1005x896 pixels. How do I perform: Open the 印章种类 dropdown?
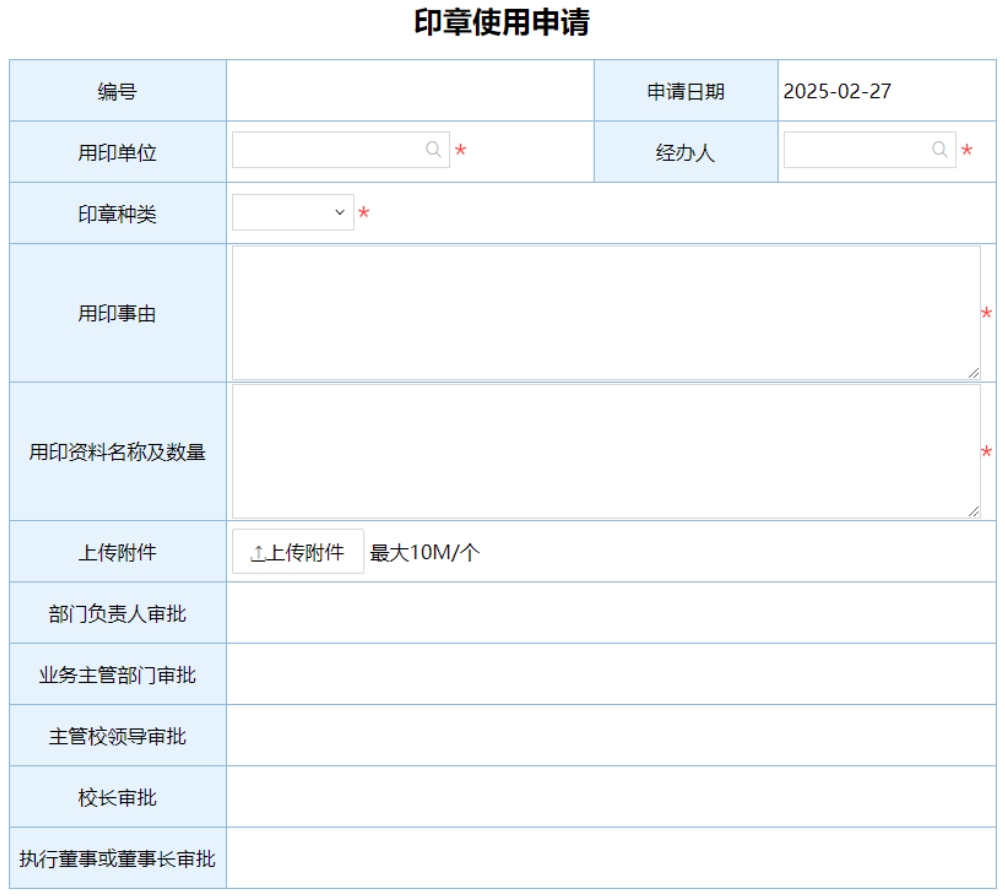click(293, 213)
